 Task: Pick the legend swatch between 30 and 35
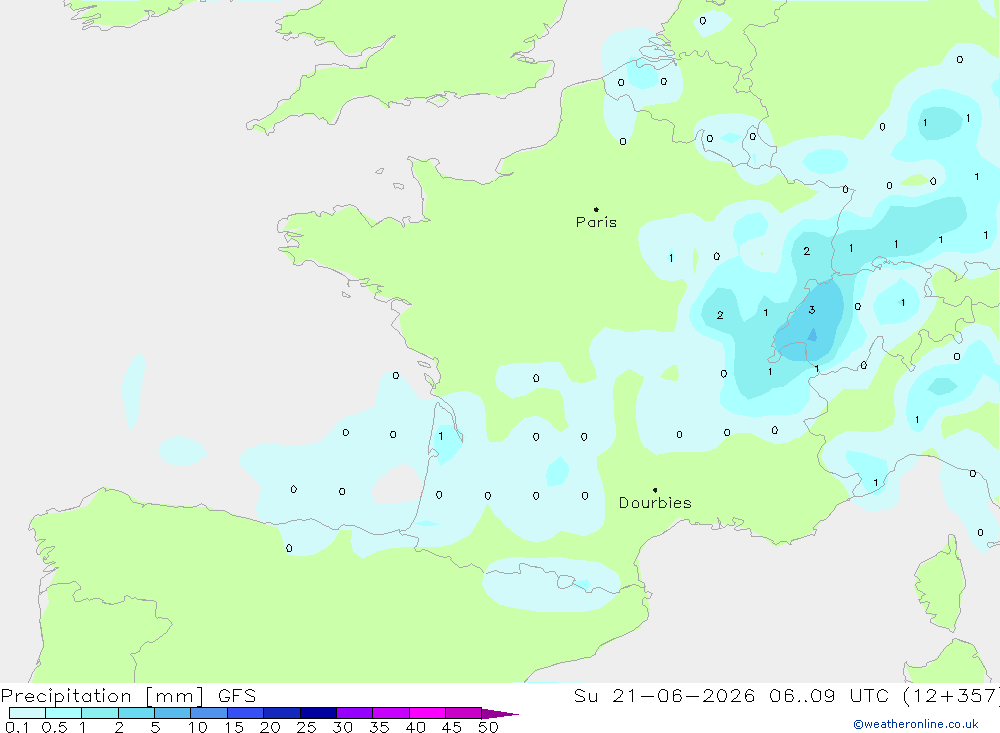[x=355, y=713]
